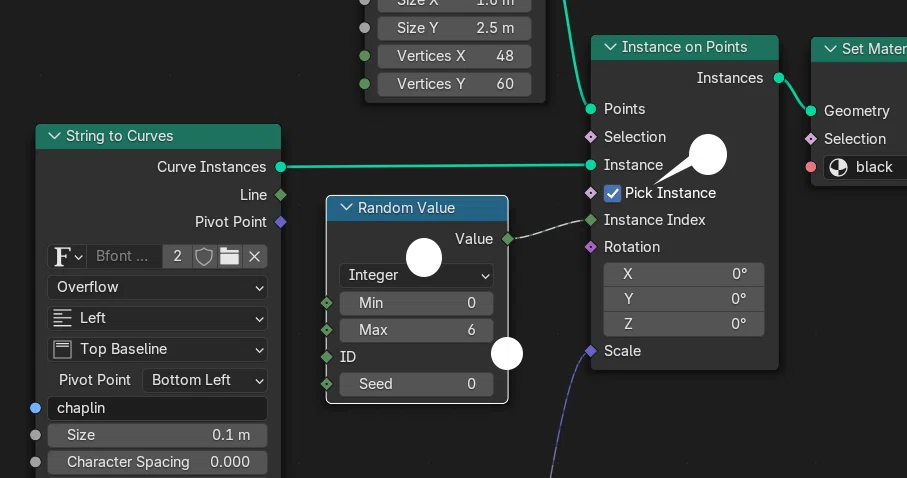Screen dimensions: 907x478
Task: Click the Size input socket in String to Curves
Action: pos(35,435)
